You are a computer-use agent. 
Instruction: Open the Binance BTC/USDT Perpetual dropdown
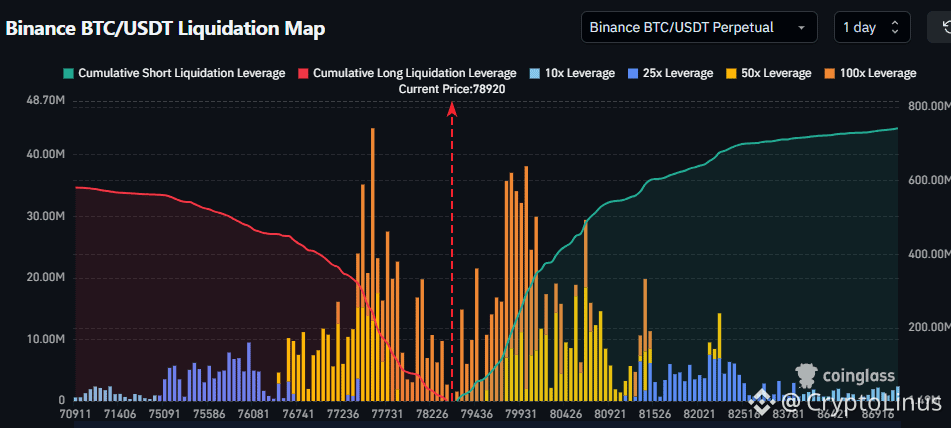[699, 27]
